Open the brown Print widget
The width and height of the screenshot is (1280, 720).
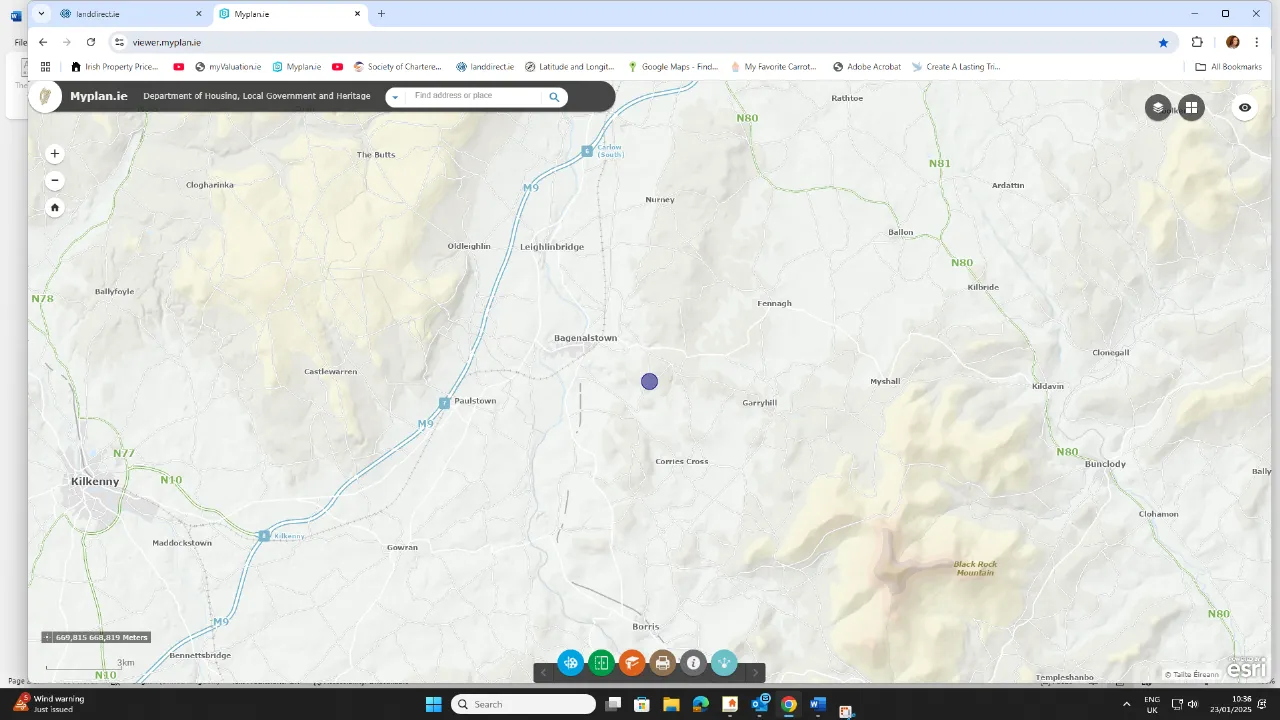662,663
